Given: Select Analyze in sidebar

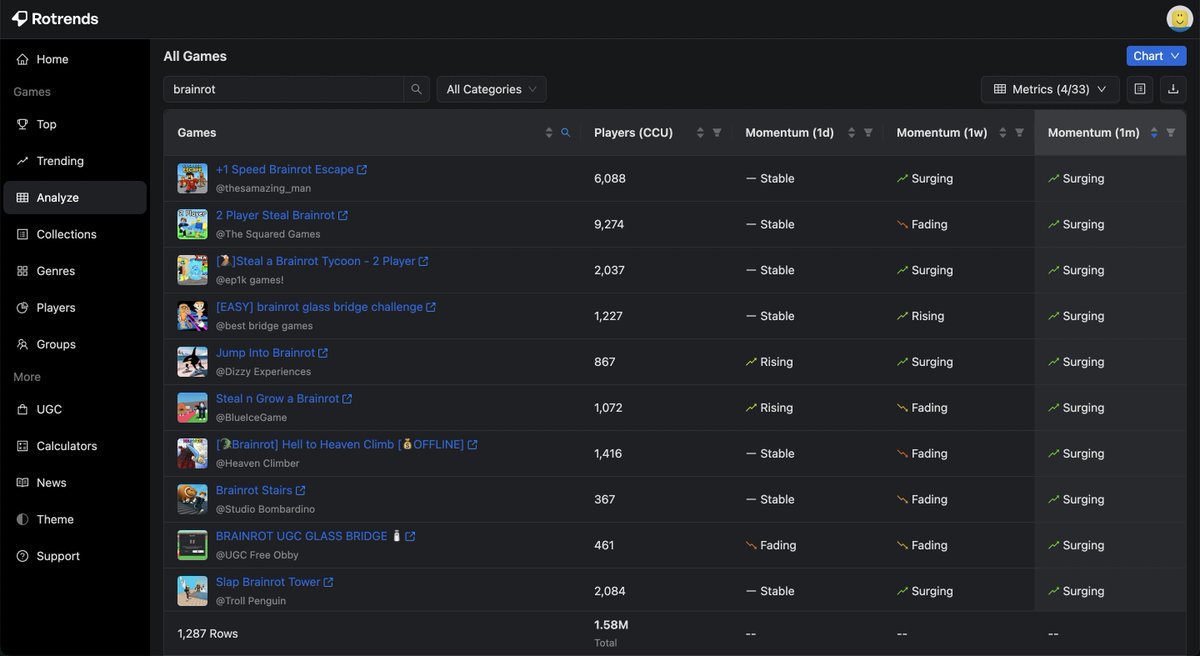Looking at the screenshot, I should click(x=75, y=198).
